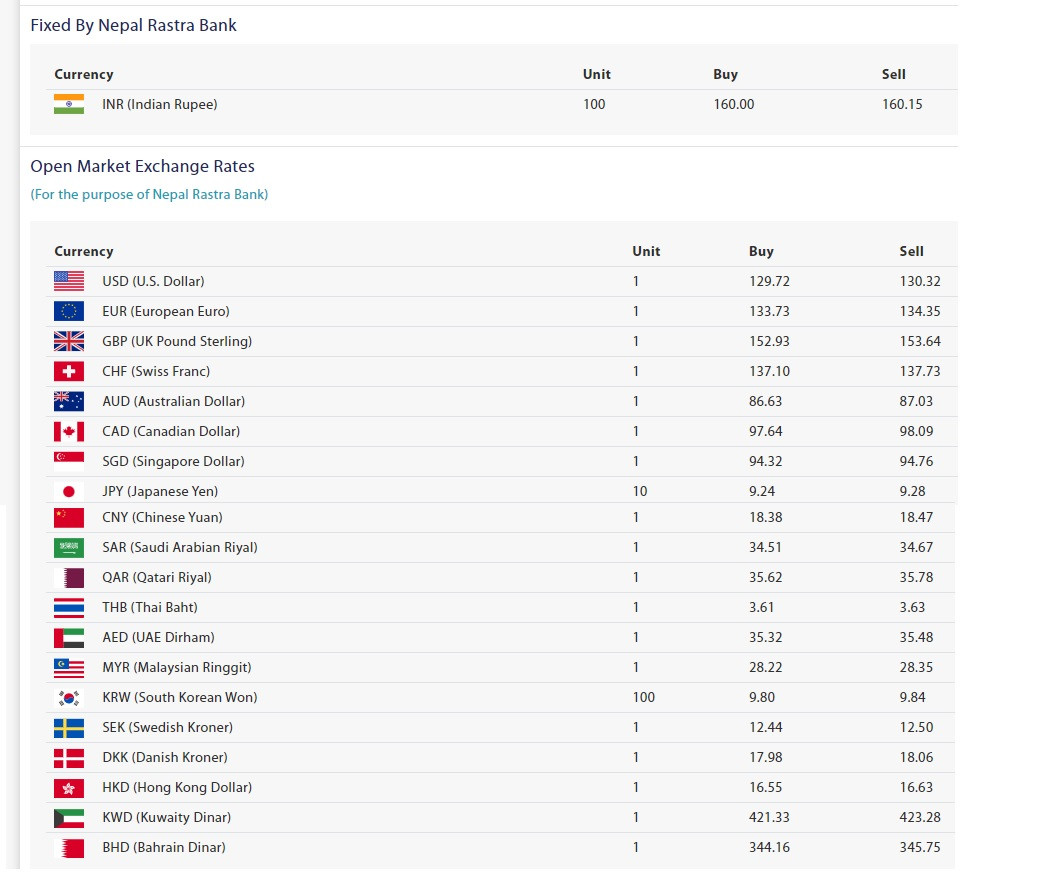The height and width of the screenshot is (890, 1060).
Task: Click the Hong Kong flag icon
Action: (69, 787)
